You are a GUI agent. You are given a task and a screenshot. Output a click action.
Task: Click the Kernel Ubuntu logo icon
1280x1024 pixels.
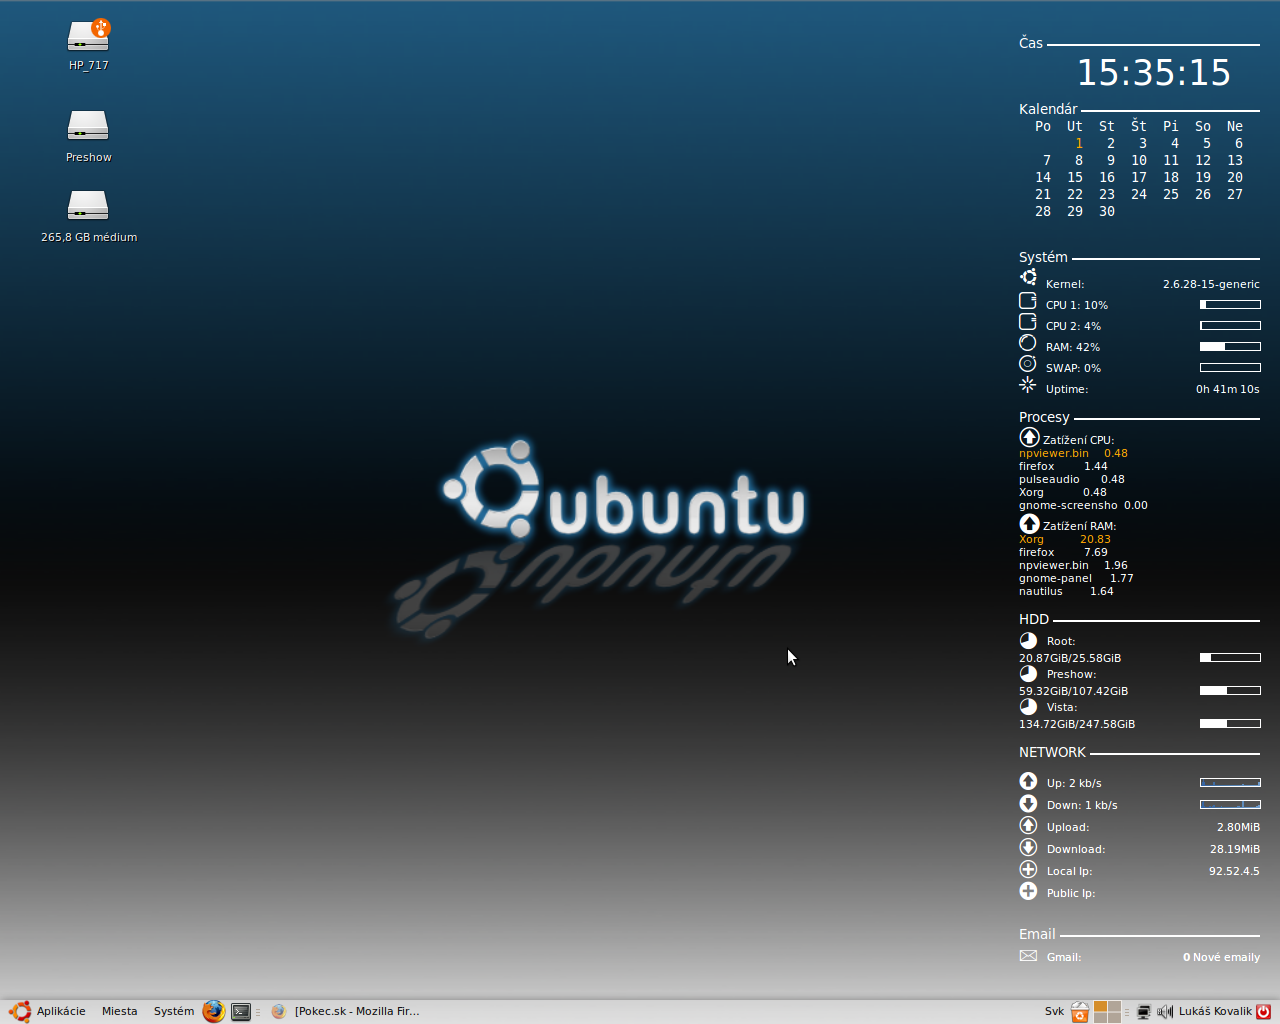click(1028, 277)
